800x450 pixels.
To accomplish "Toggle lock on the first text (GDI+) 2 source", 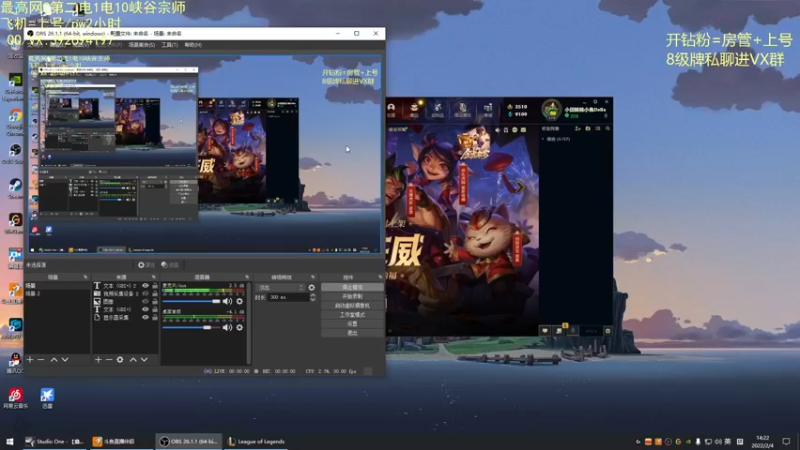I will pos(155,286).
